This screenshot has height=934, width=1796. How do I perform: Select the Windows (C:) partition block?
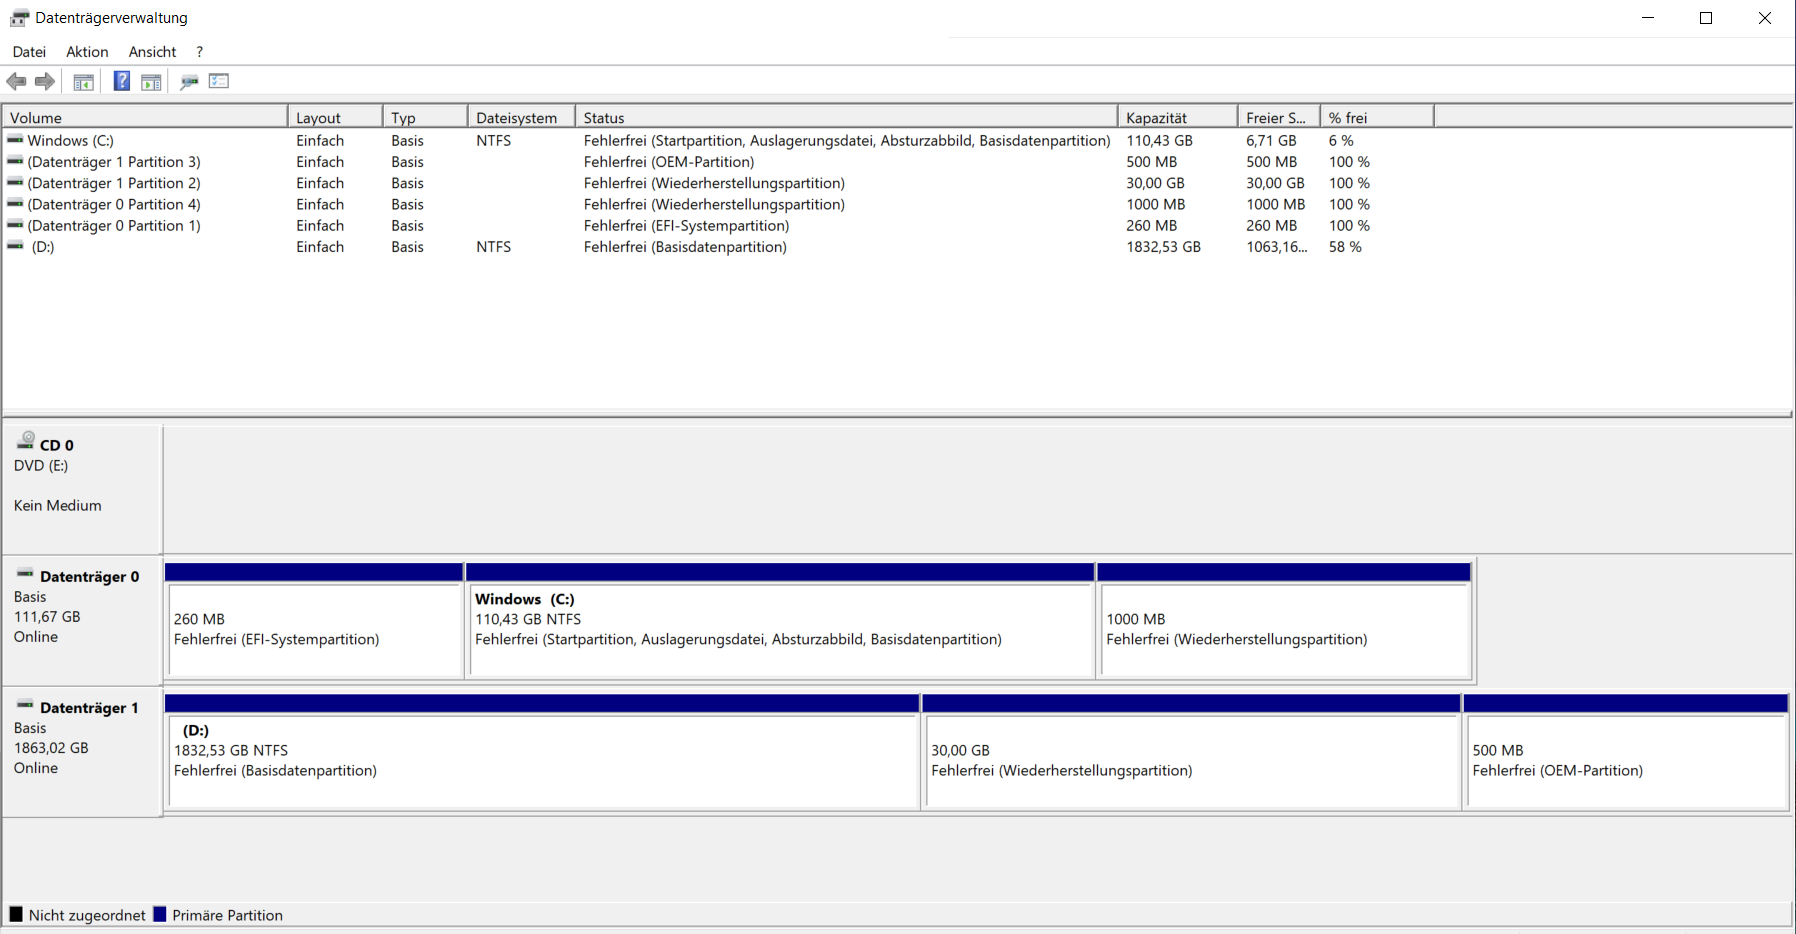tap(780, 621)
